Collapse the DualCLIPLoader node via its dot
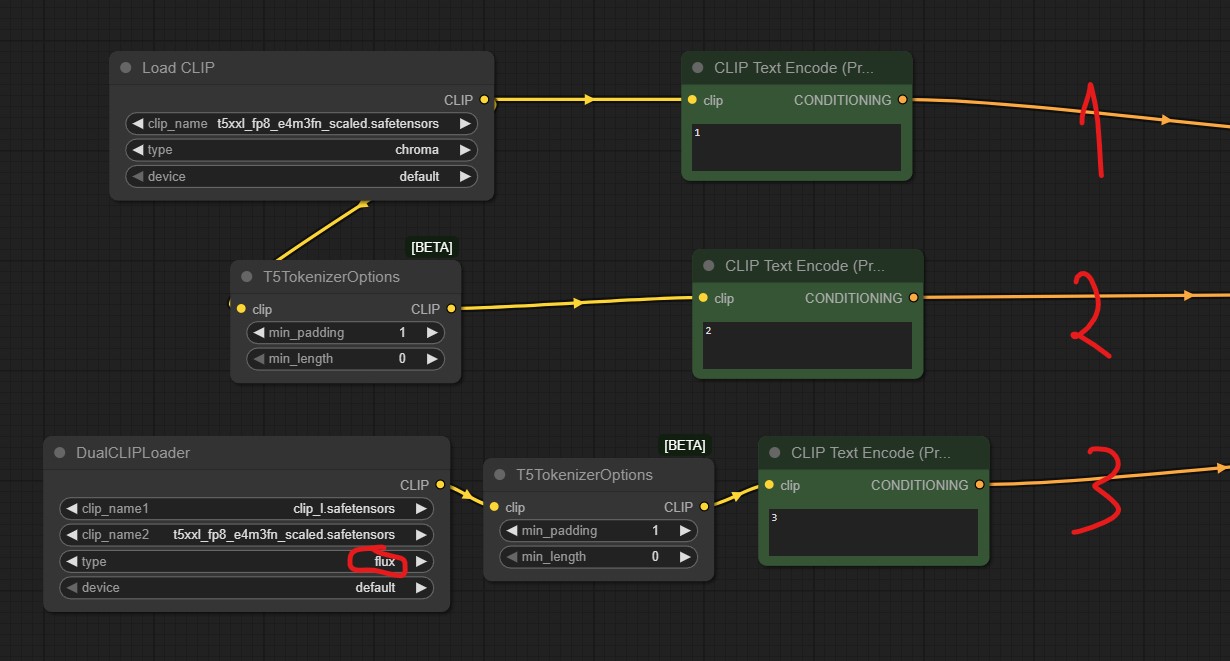 60,453
